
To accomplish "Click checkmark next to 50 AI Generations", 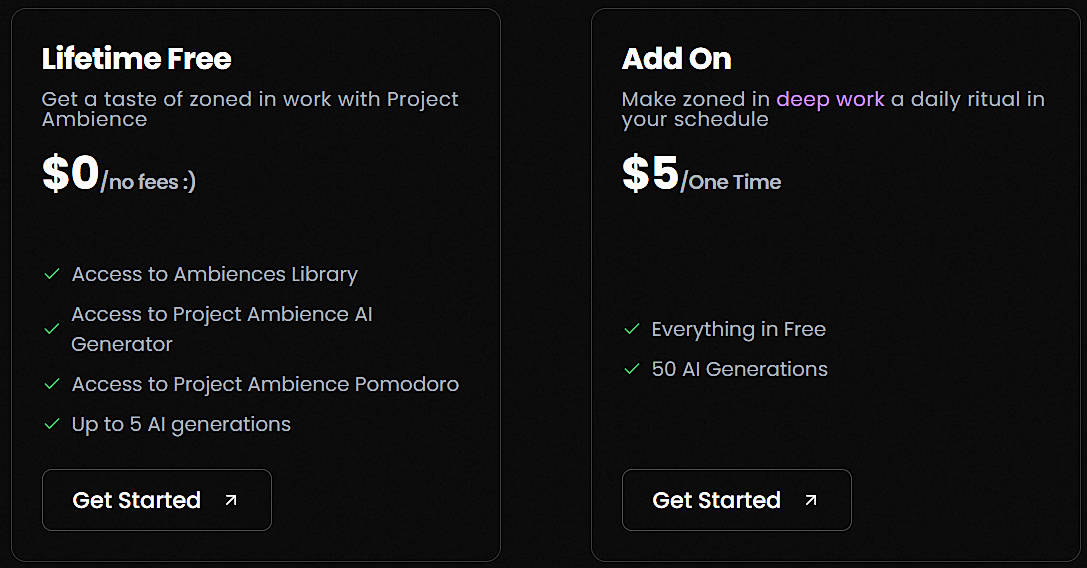I will coord(632,369).
